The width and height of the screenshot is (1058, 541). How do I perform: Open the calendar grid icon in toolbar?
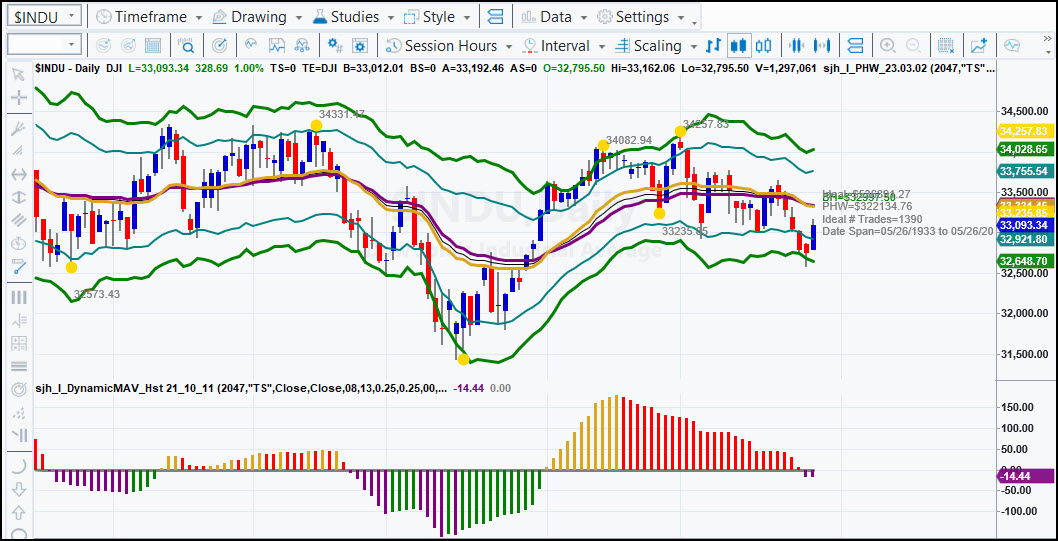coord(154,46)
